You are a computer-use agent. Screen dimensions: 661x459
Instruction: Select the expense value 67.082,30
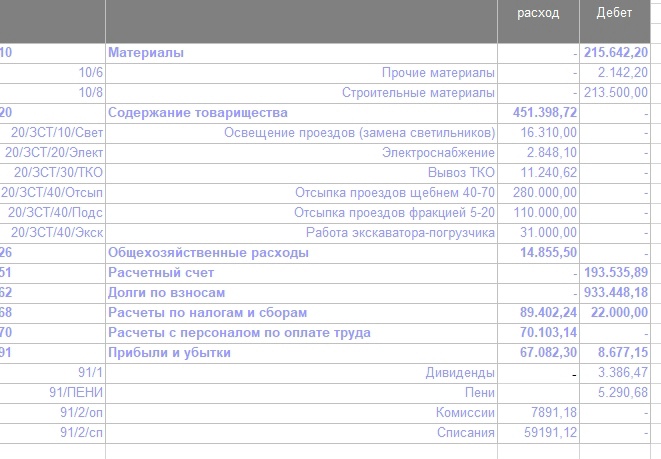click(x=548, y=352)
